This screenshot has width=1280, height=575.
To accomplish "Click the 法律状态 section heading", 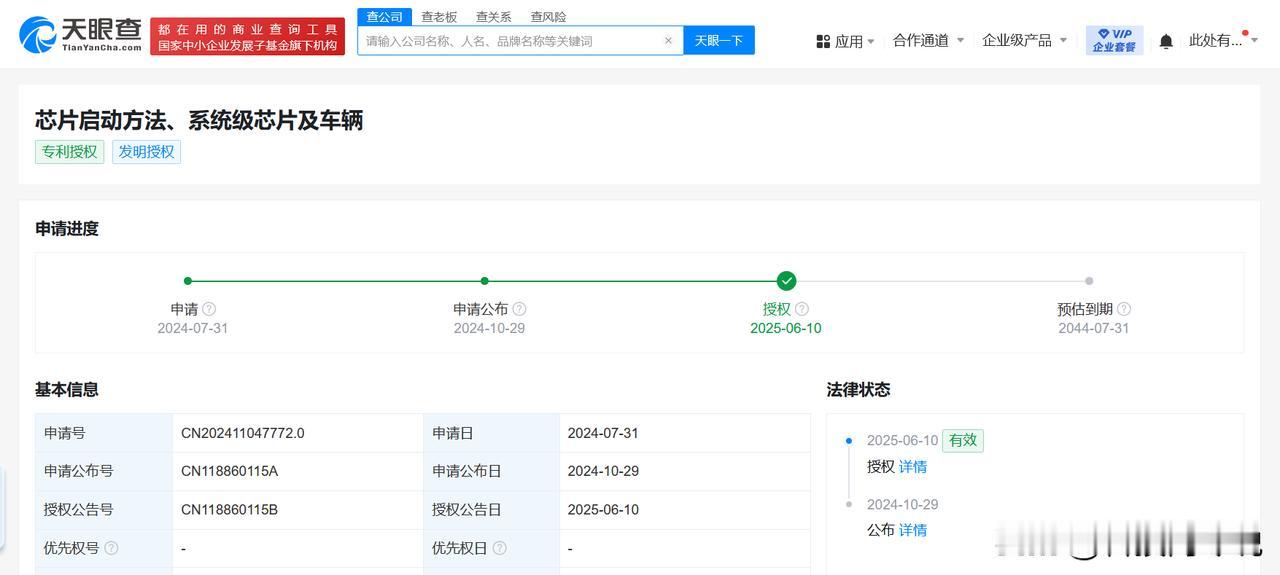I will click(858, 390).
